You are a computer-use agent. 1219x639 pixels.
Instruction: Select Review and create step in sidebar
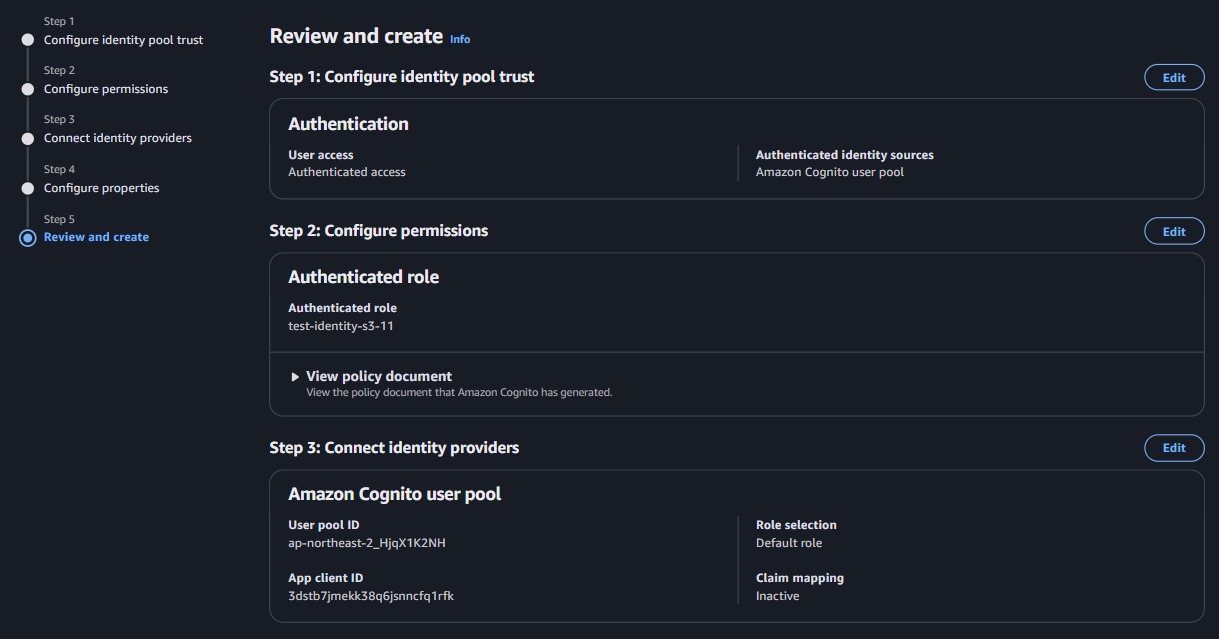[96, 237]
